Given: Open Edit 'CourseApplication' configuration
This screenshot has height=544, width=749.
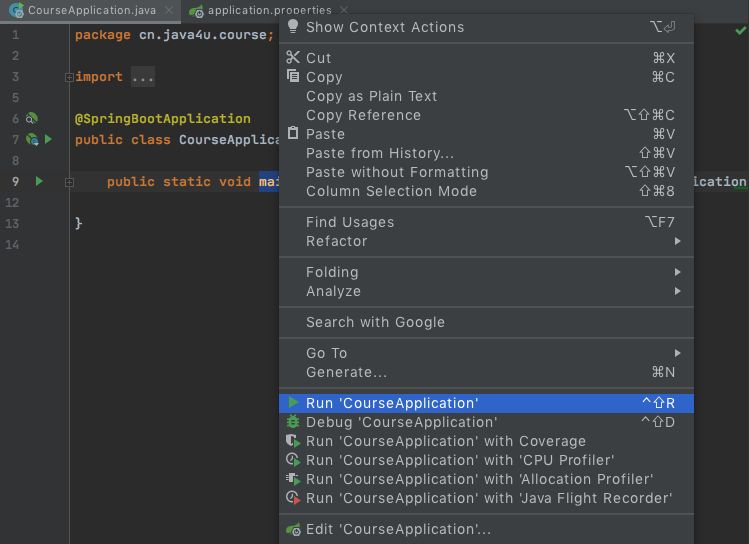Looking at the screenshot, I should click(398, 529).
